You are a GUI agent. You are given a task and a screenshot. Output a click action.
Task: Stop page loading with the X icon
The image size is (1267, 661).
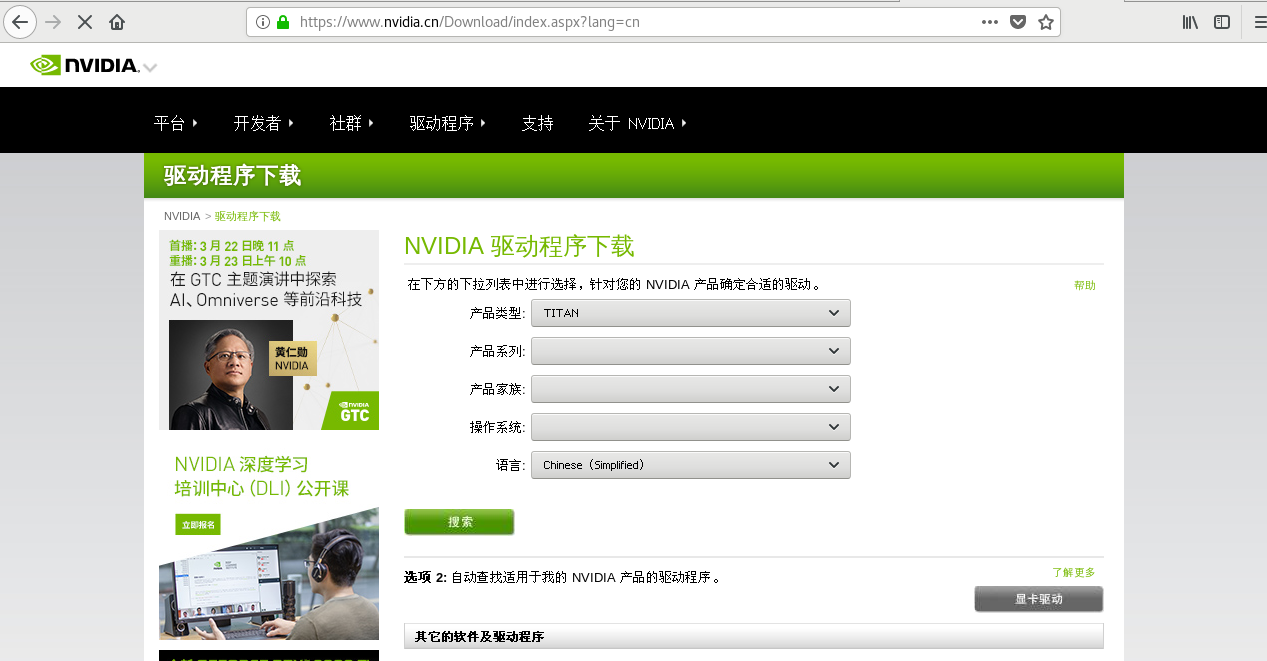point(83,21)
